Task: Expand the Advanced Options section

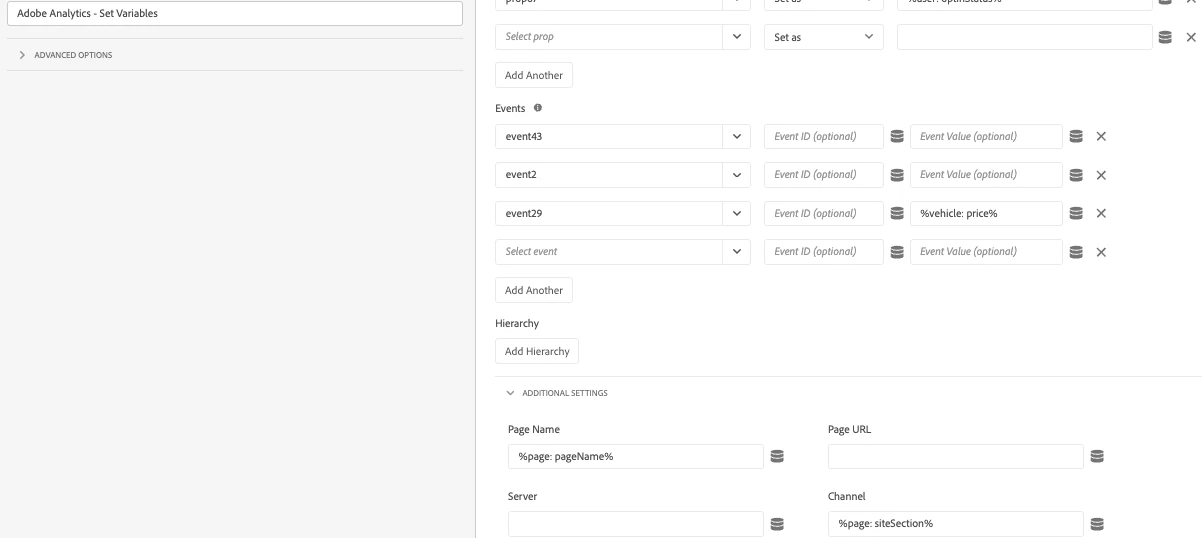Action: coord(66,55)
